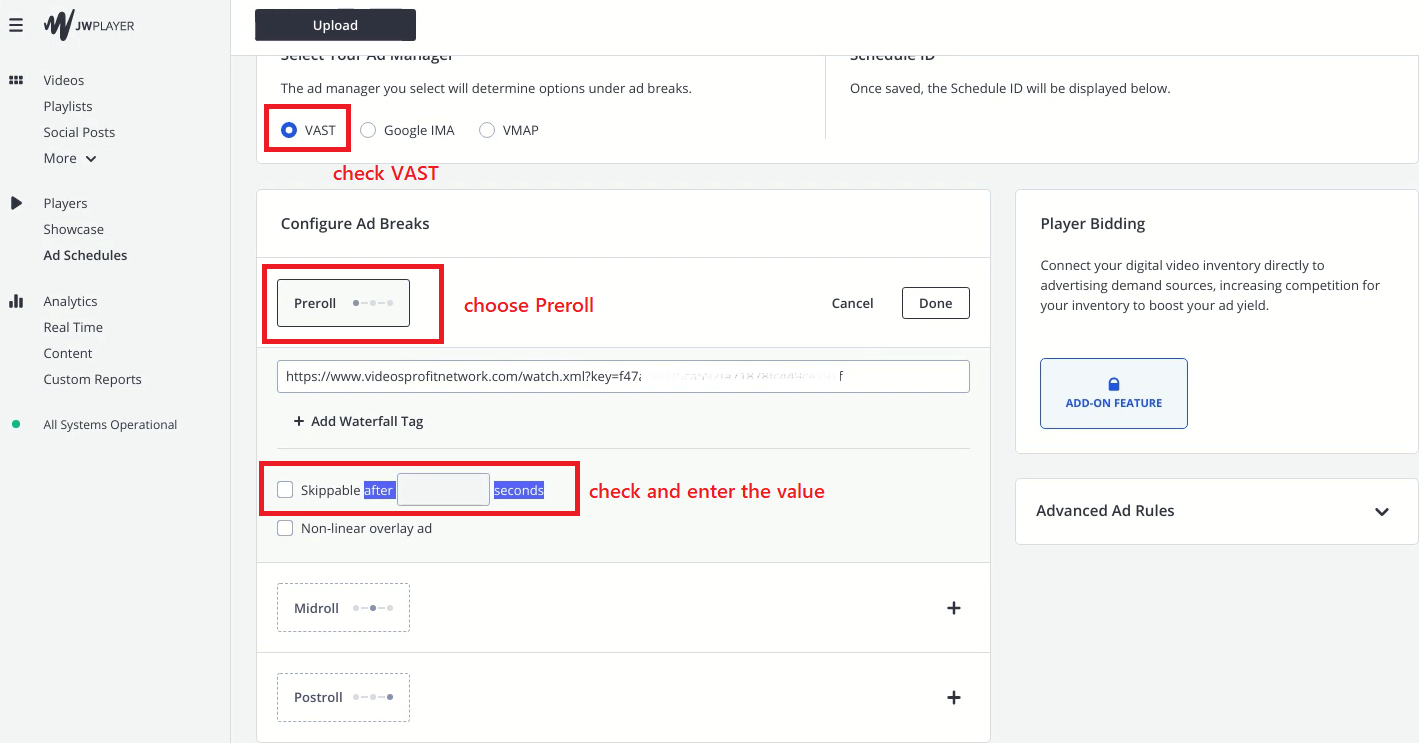Image resolution: width=1419 pixels, height=743 pixels.
Task: Check the Non-linear overlay ad option
Action: 285,527
